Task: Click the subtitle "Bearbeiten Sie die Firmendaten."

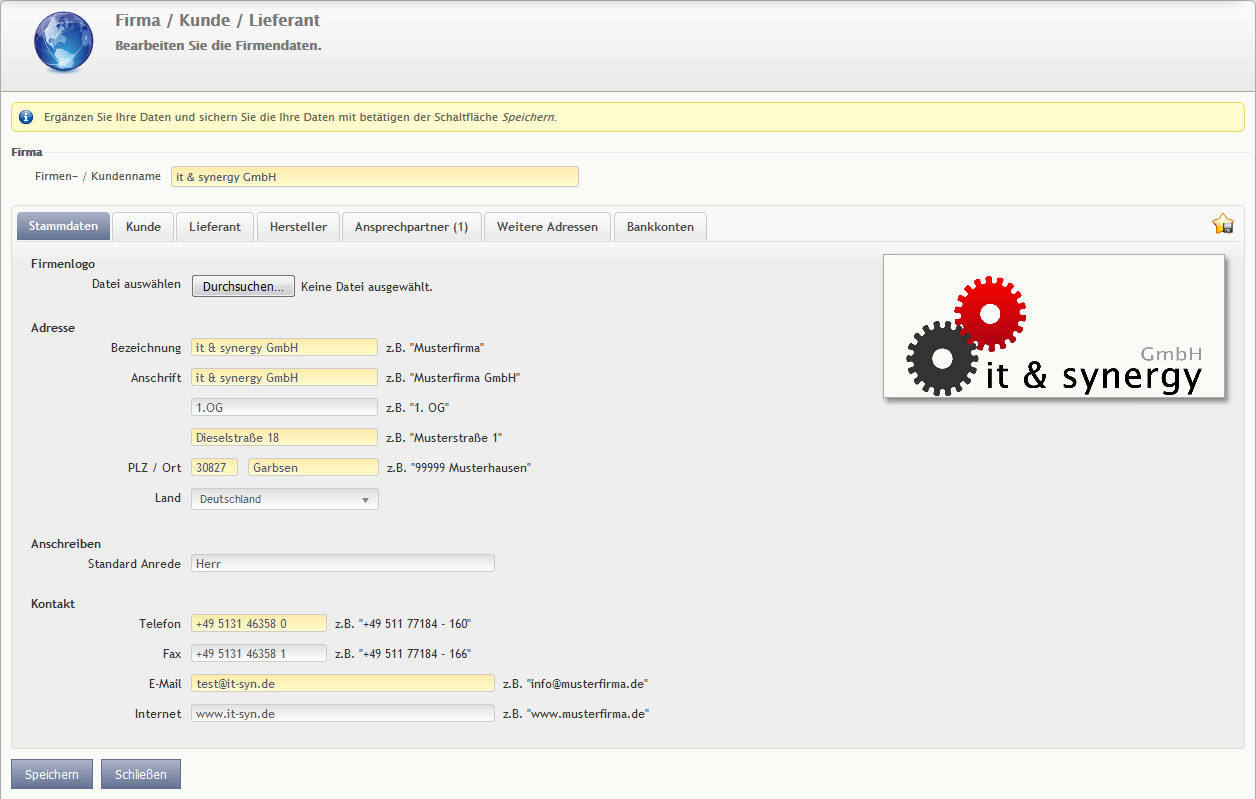Action: [218, 46]
